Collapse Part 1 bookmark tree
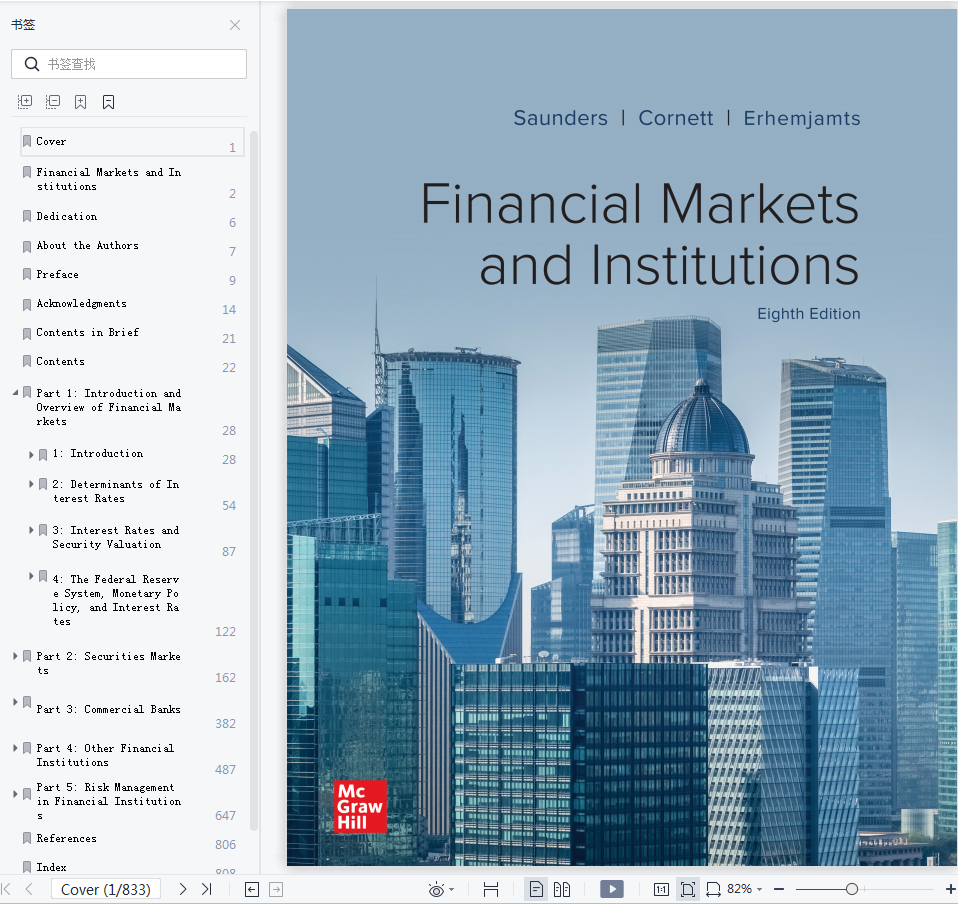 pos(15,393)
